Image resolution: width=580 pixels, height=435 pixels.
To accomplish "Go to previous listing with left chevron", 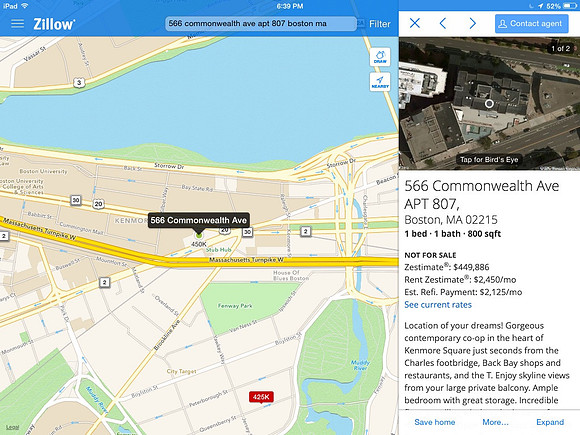I will tap(443, 23).
